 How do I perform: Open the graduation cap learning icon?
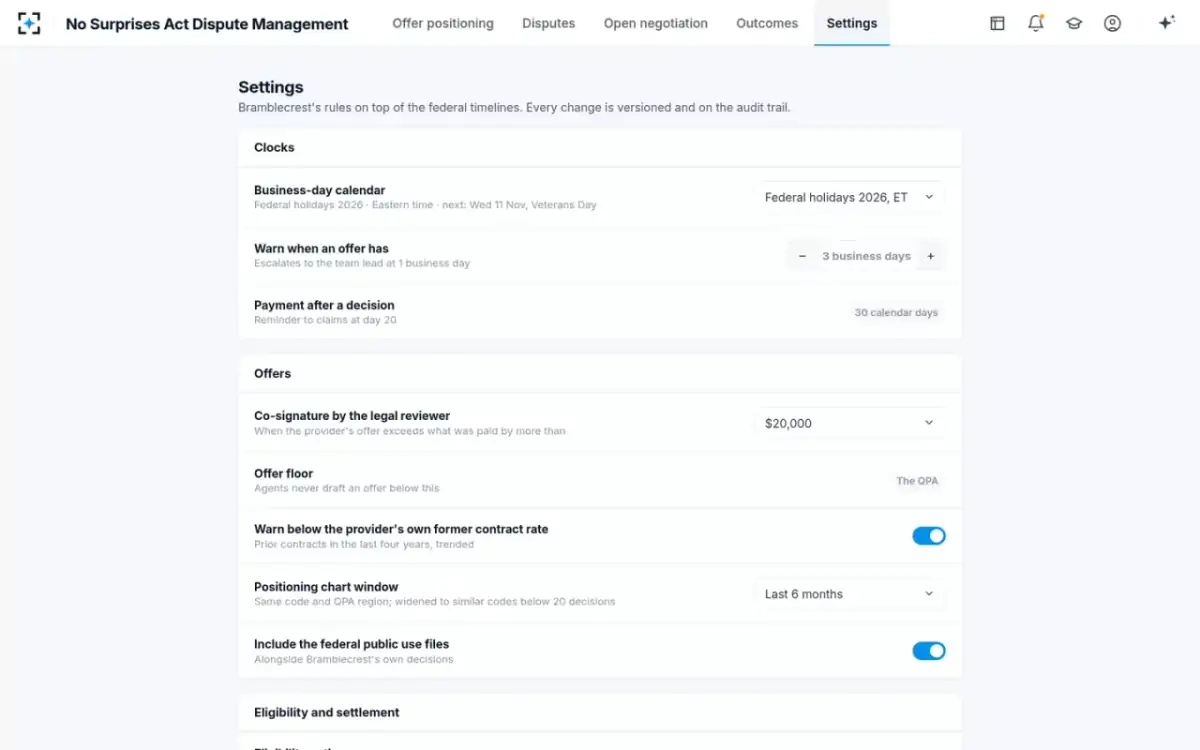1074,23
